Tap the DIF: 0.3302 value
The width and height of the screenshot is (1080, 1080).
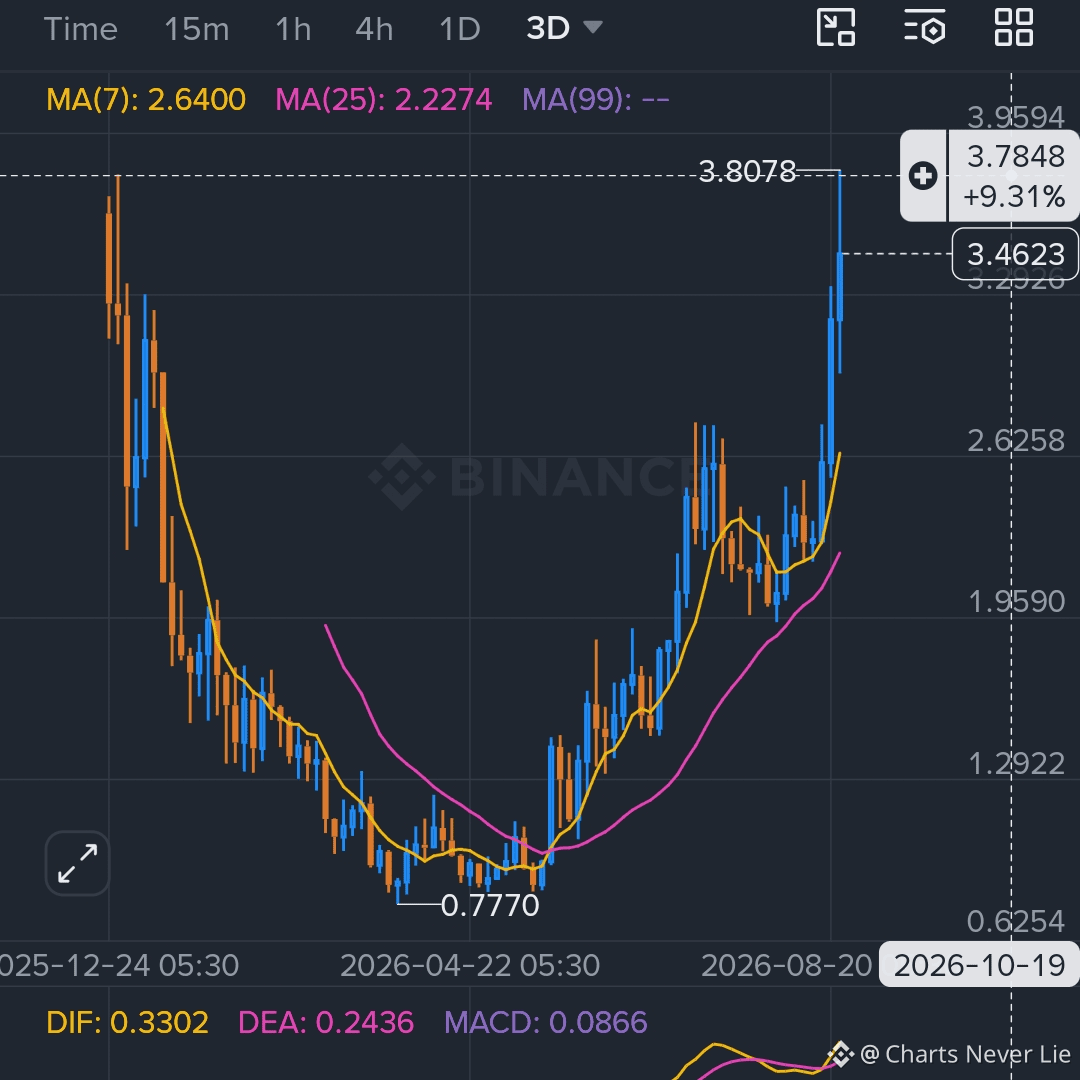click(x=127, y=1023)
